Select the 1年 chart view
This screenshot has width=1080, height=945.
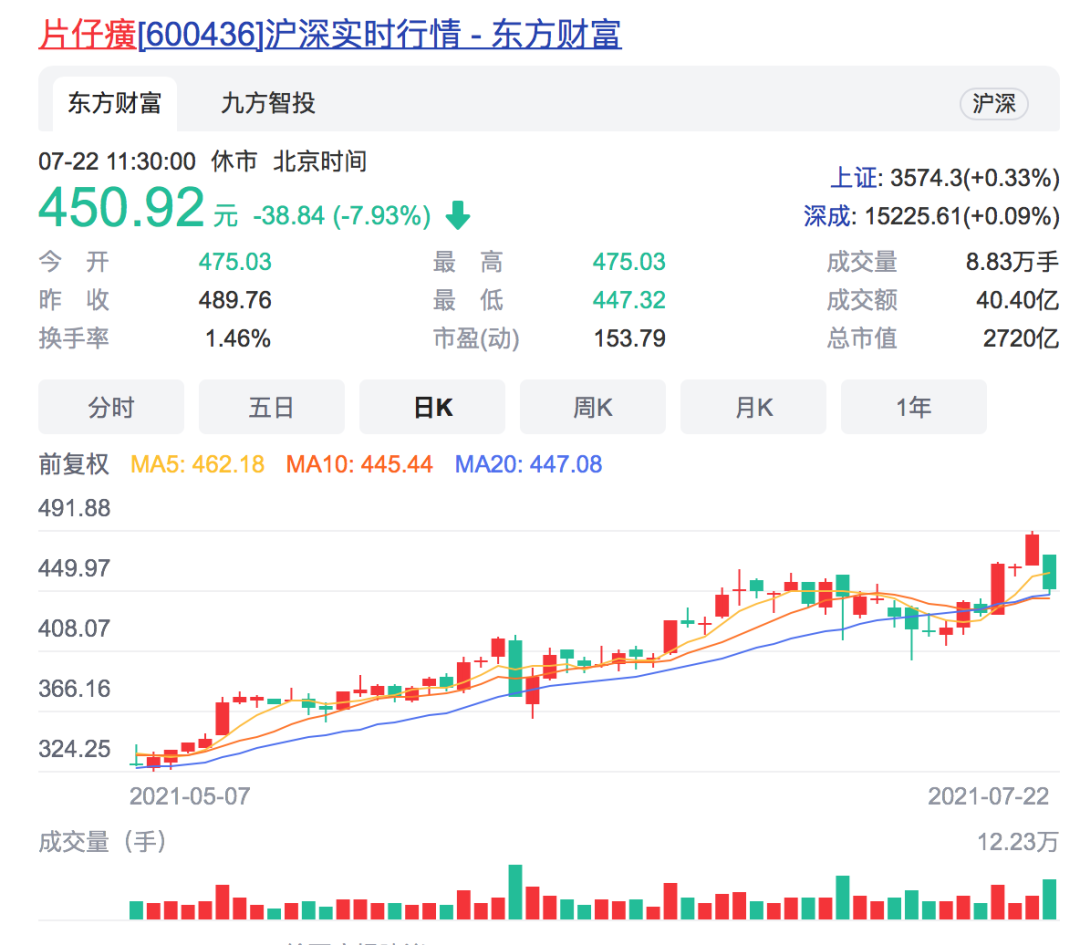click(913, 407)
